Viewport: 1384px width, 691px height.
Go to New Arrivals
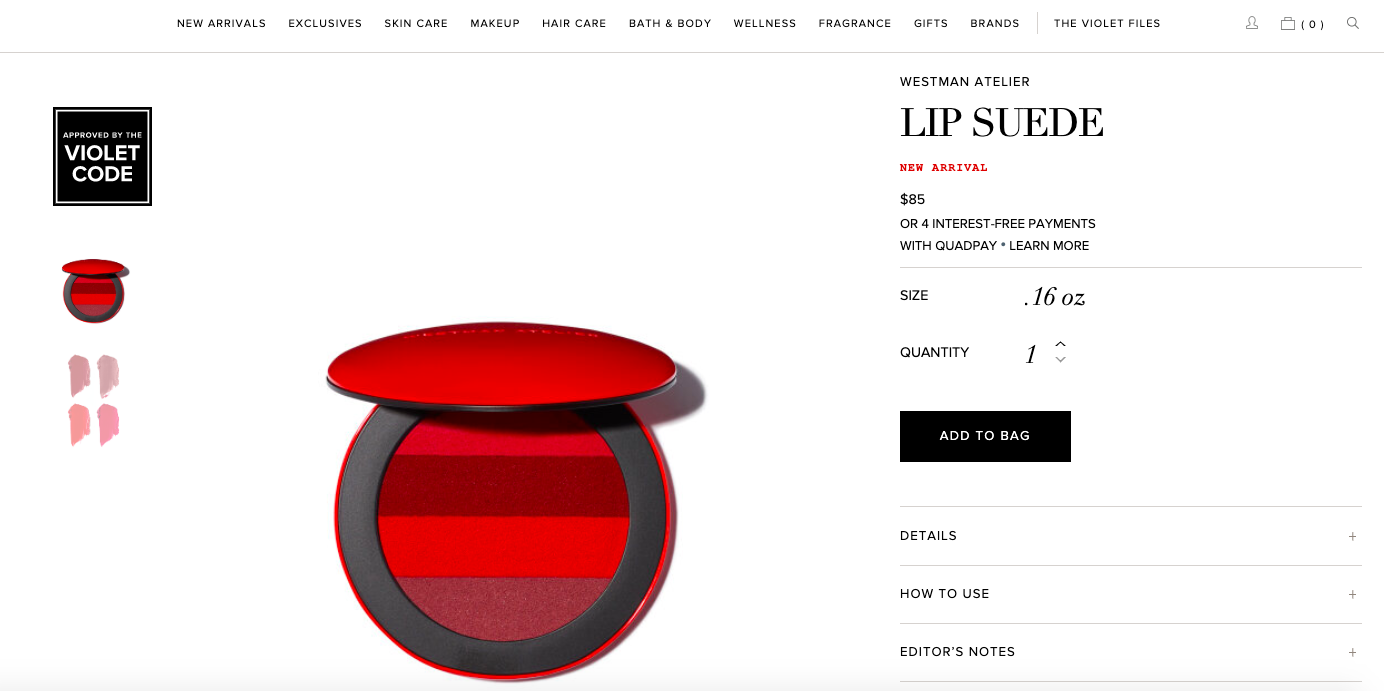222,23
